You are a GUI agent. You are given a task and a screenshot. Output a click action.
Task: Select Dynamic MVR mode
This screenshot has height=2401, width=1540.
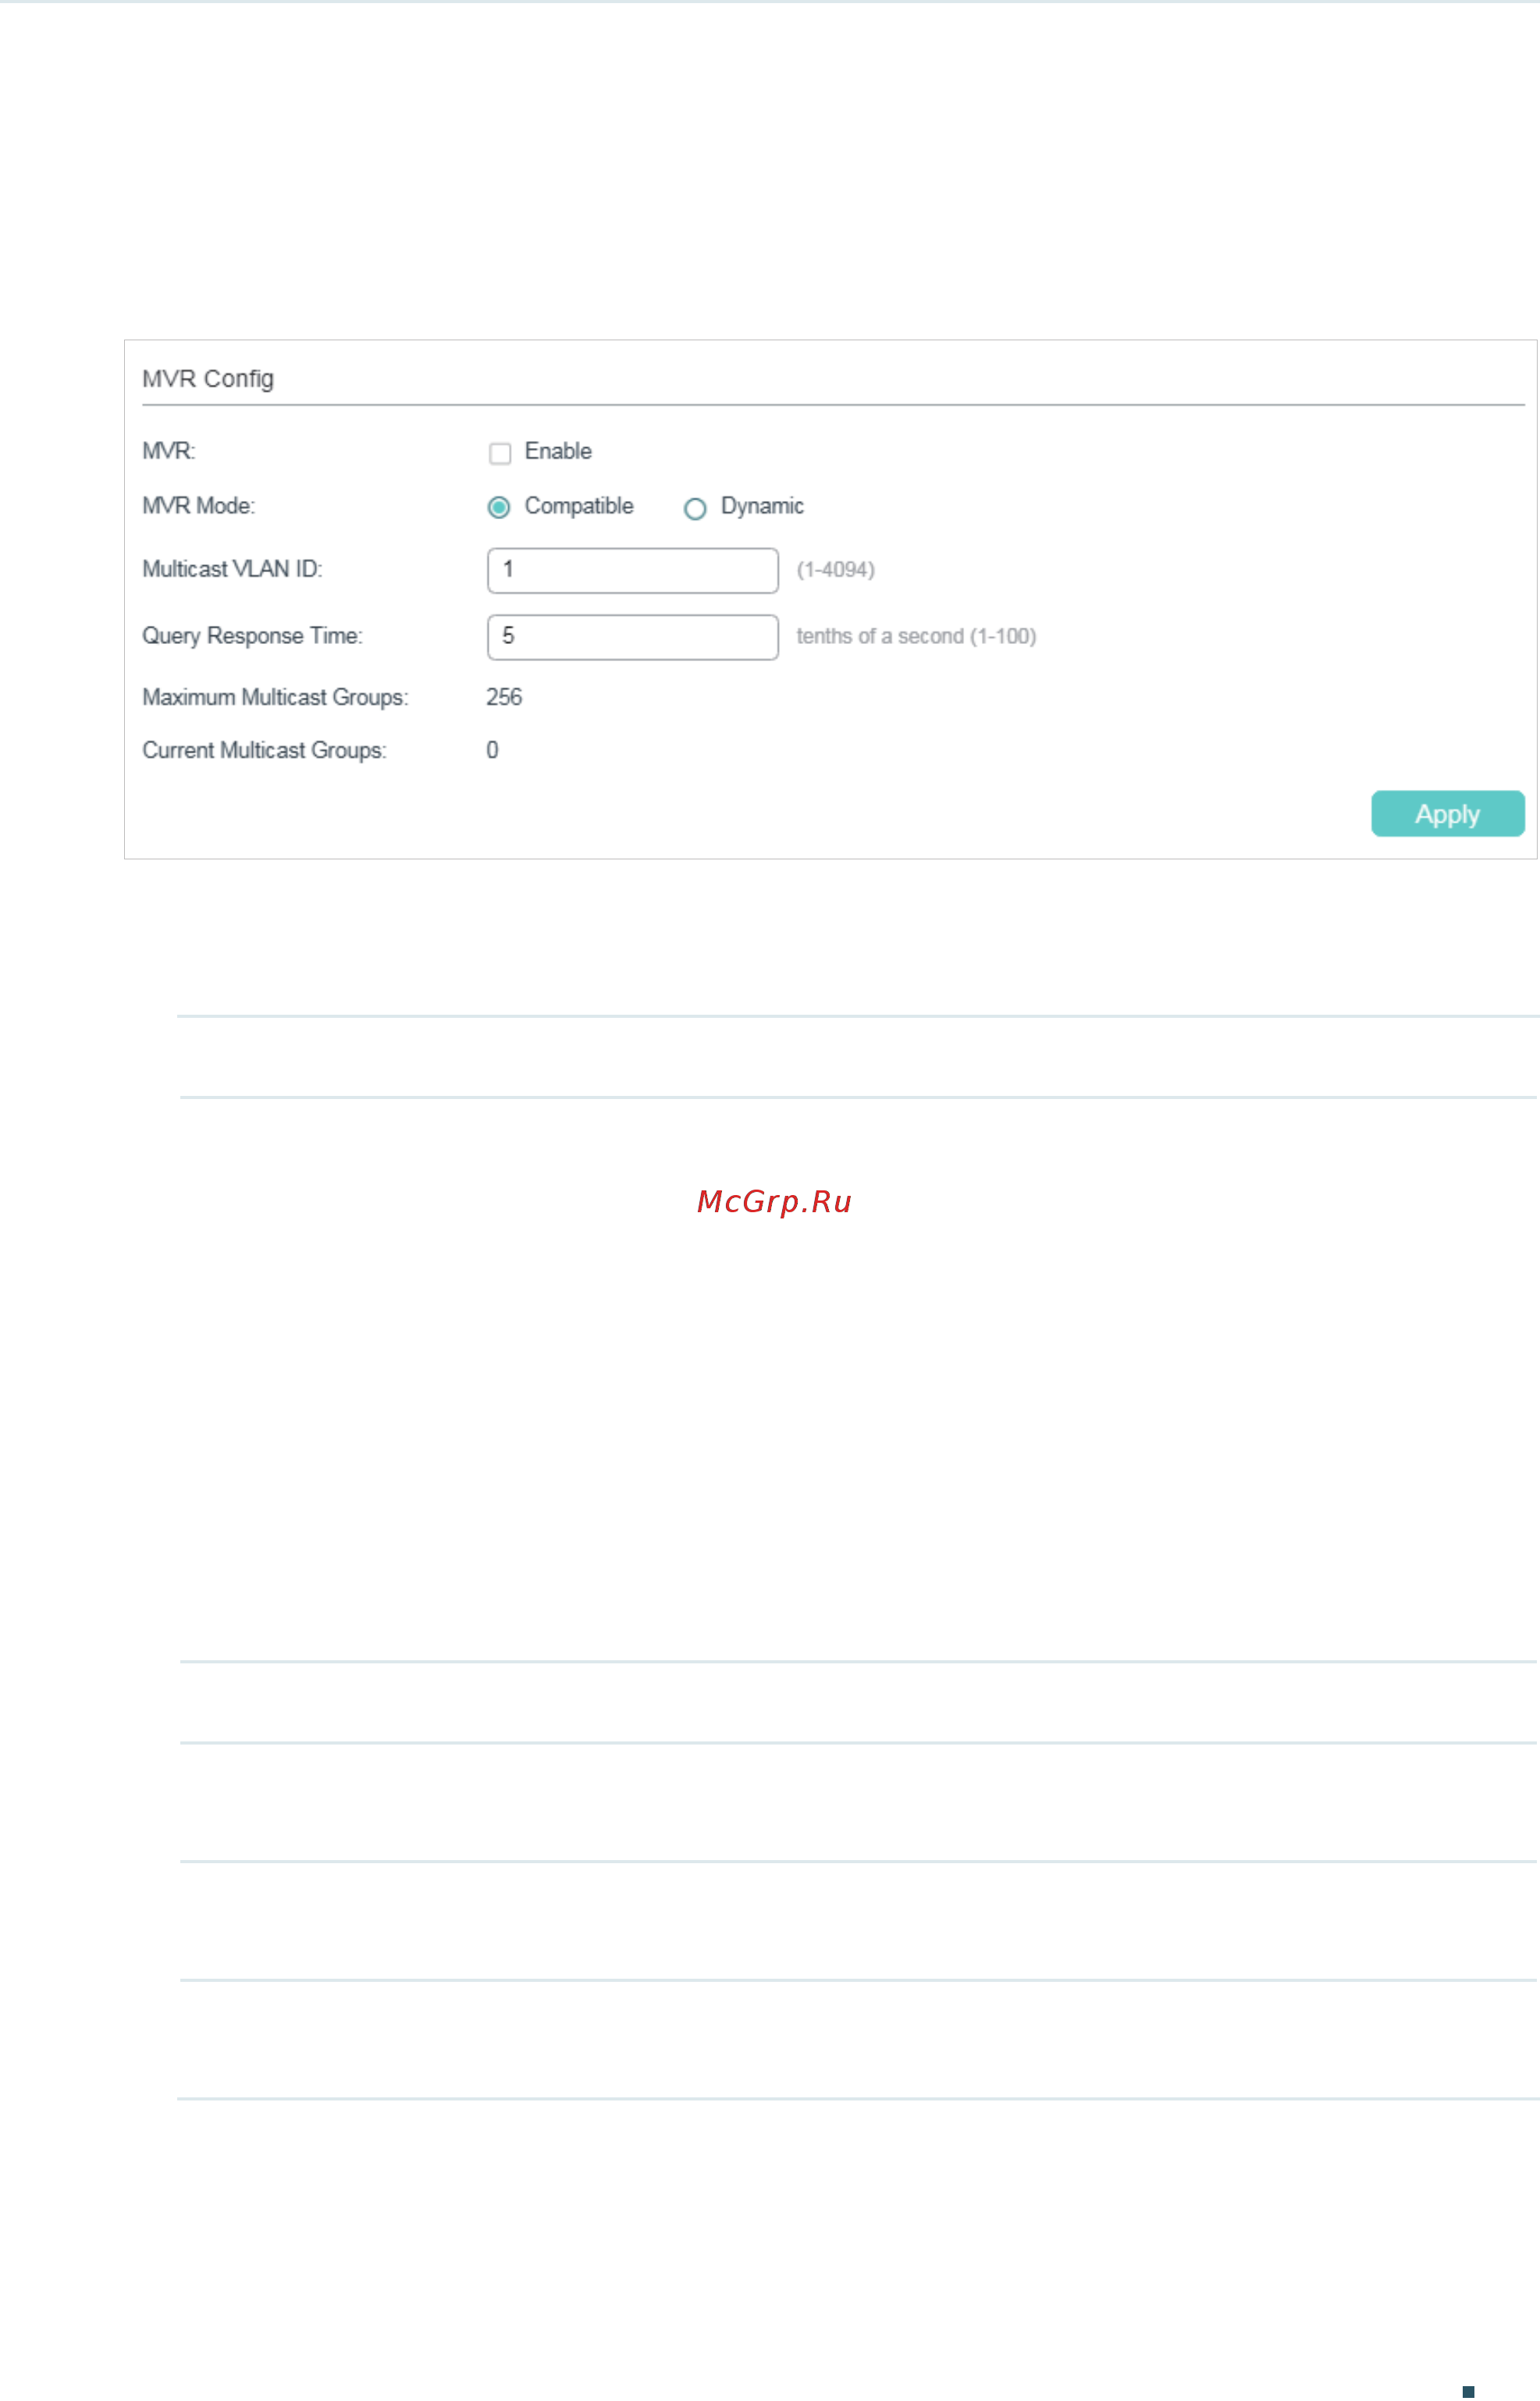(695, 509)
